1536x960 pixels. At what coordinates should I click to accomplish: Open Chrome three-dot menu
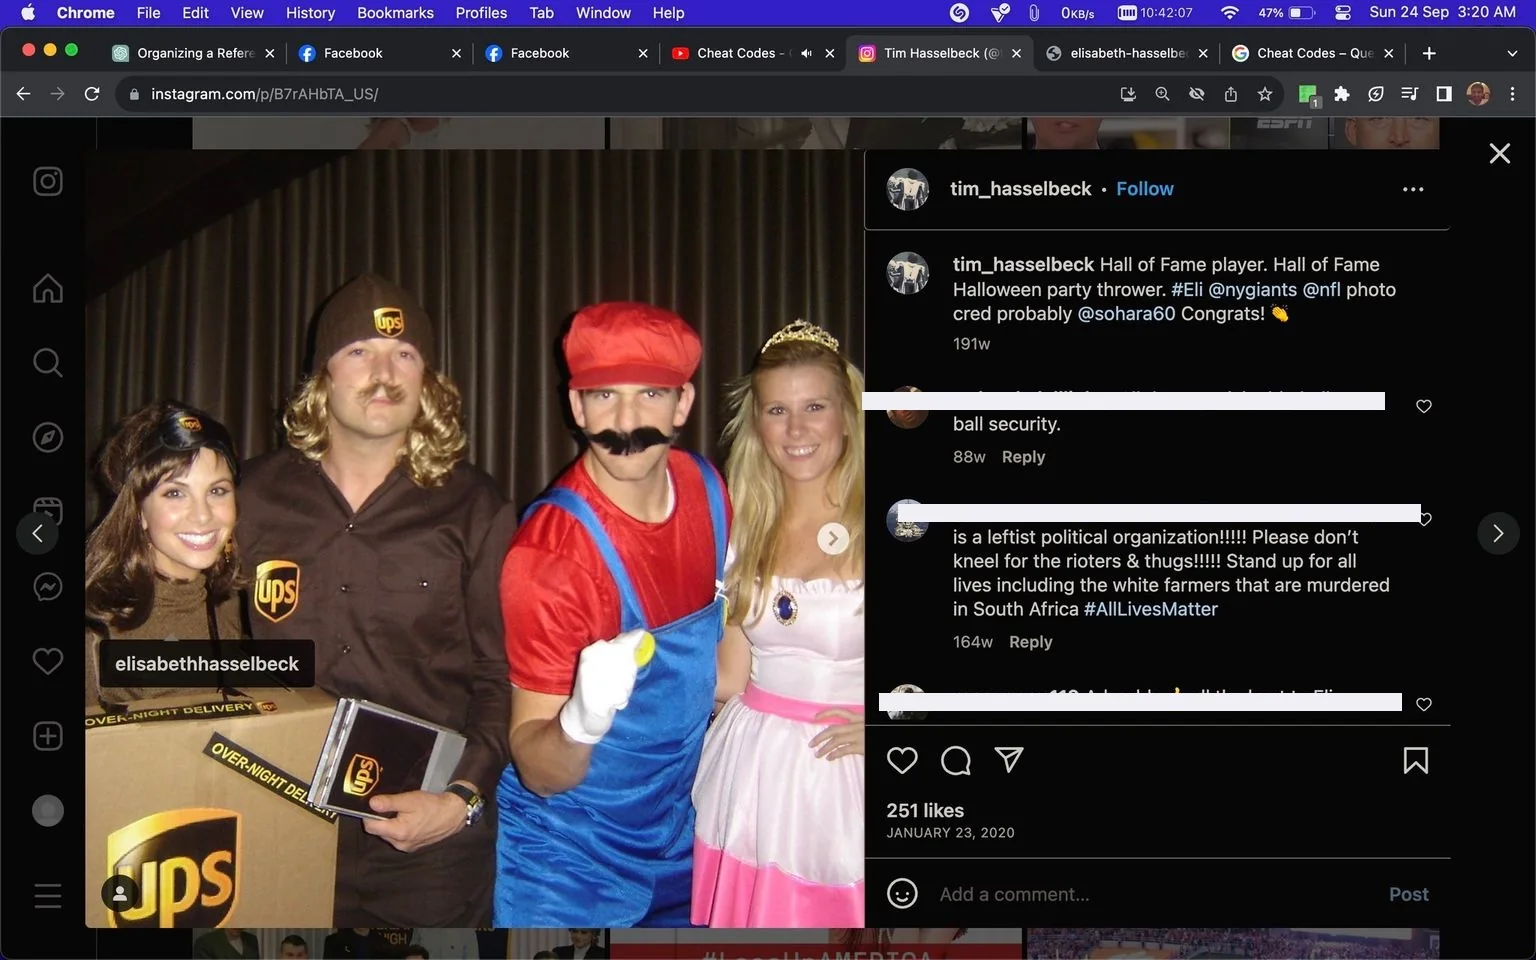[x=1512, y=94]
